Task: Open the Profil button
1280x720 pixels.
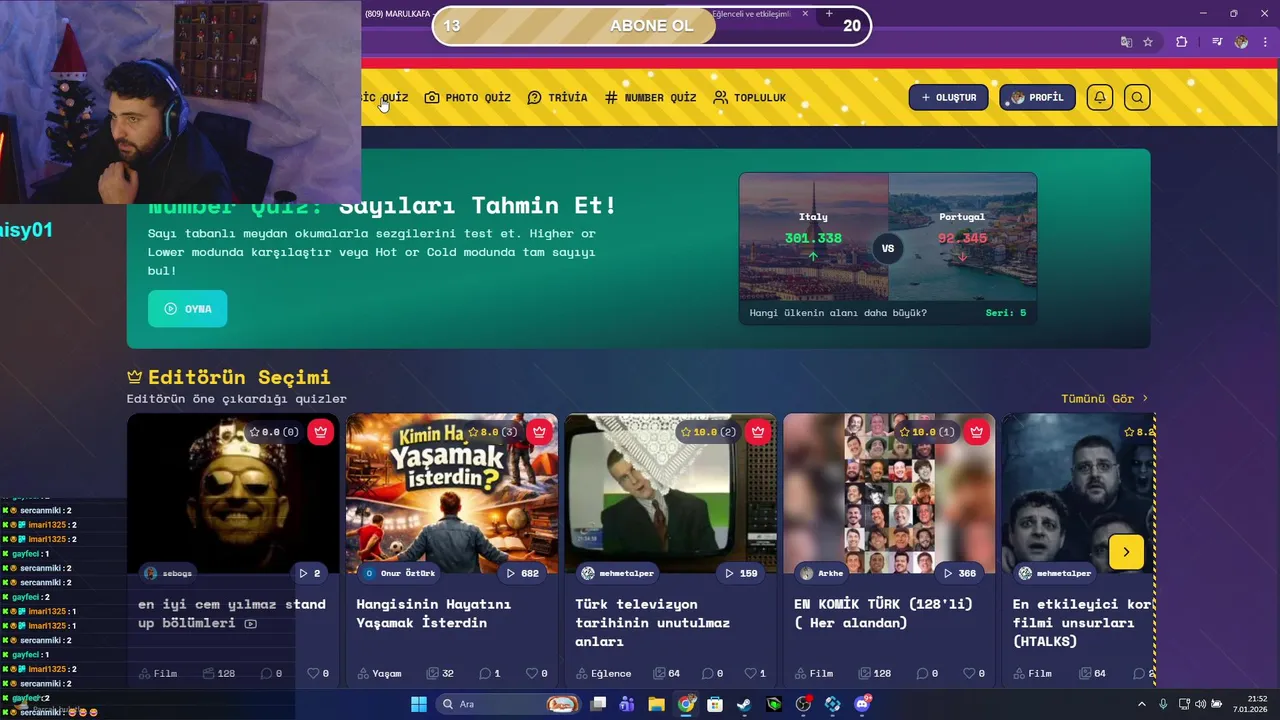Action: coord(1037,97)
